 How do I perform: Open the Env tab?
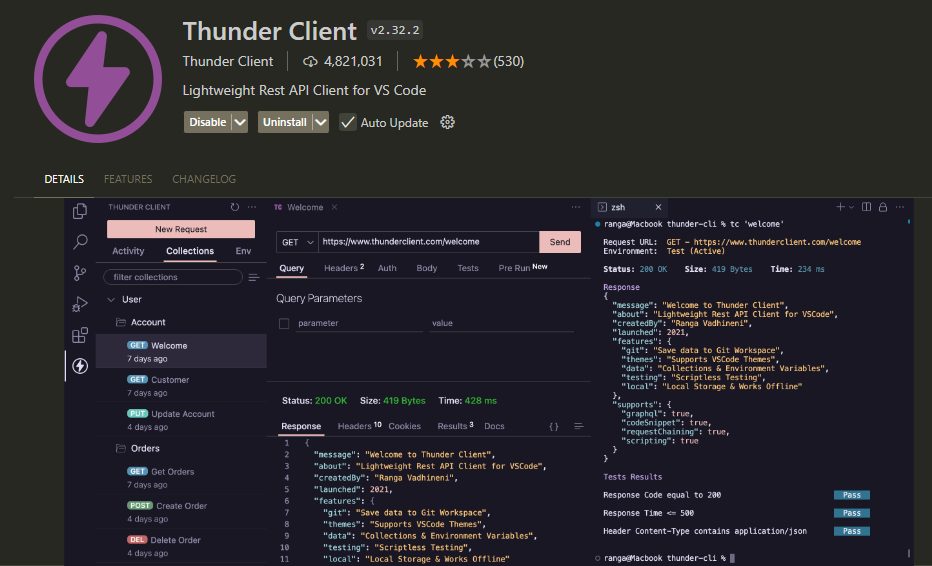[x=243, y=251]
